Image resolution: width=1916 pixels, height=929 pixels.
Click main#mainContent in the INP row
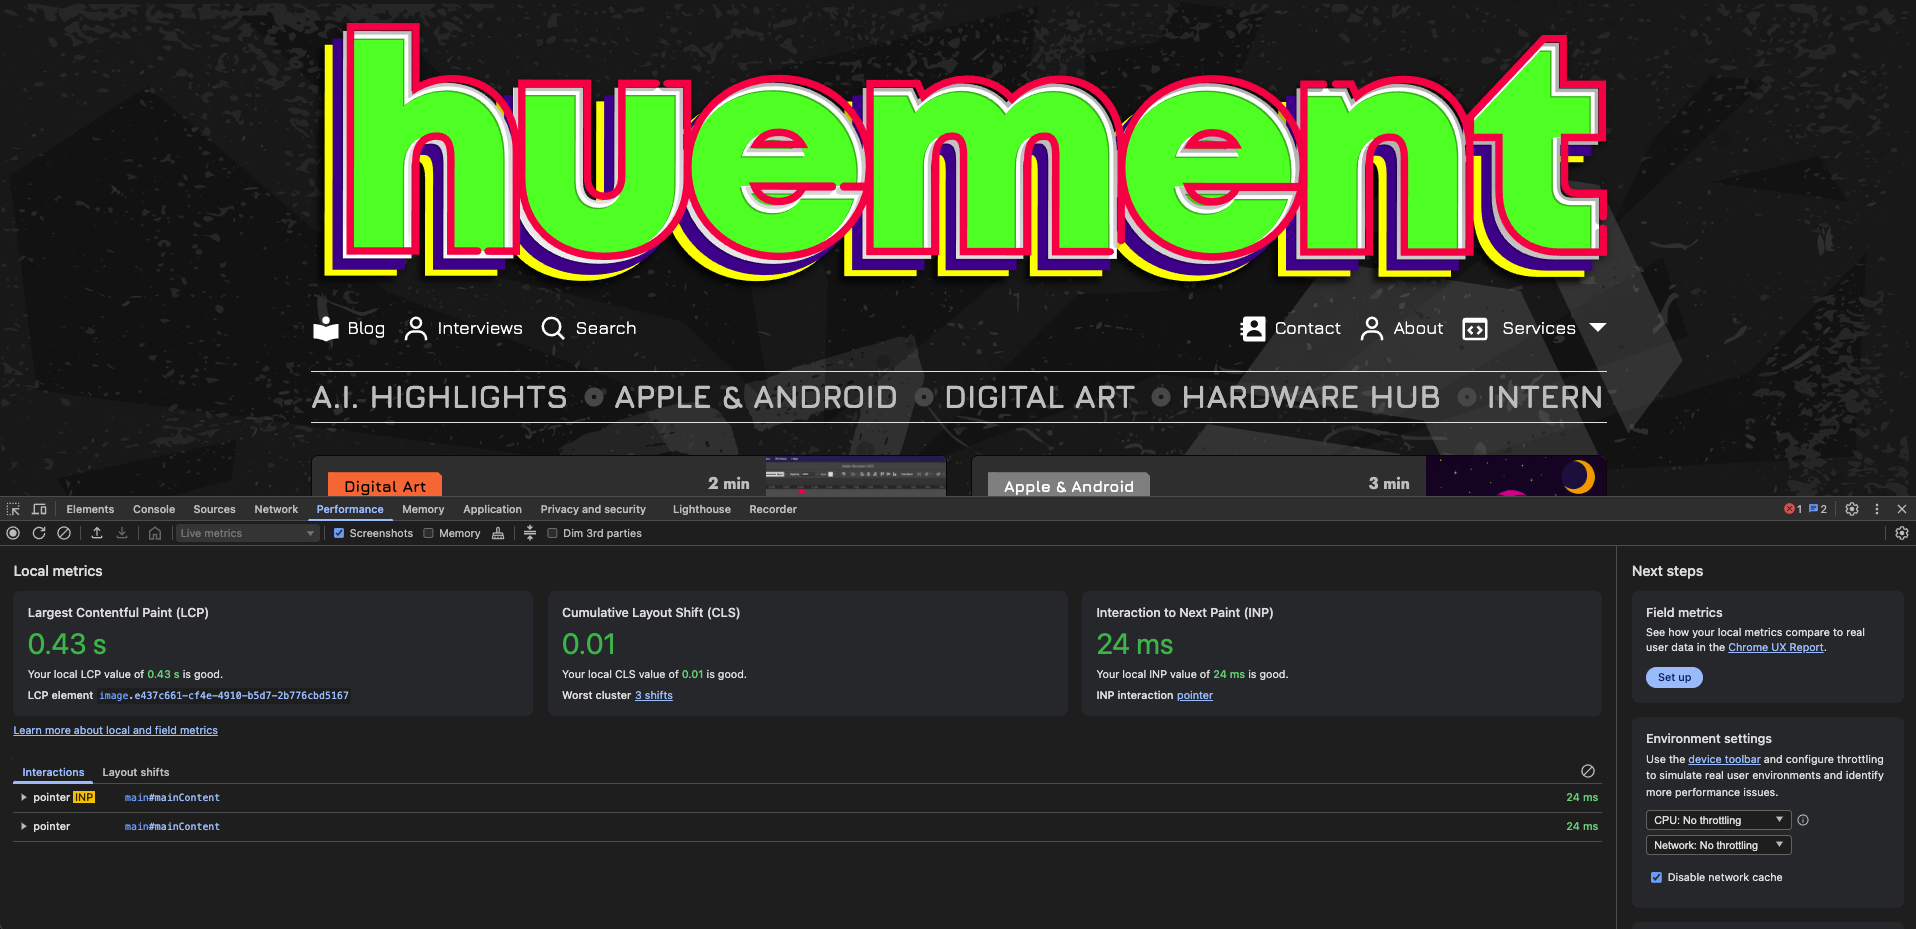[x=172, y=797]
